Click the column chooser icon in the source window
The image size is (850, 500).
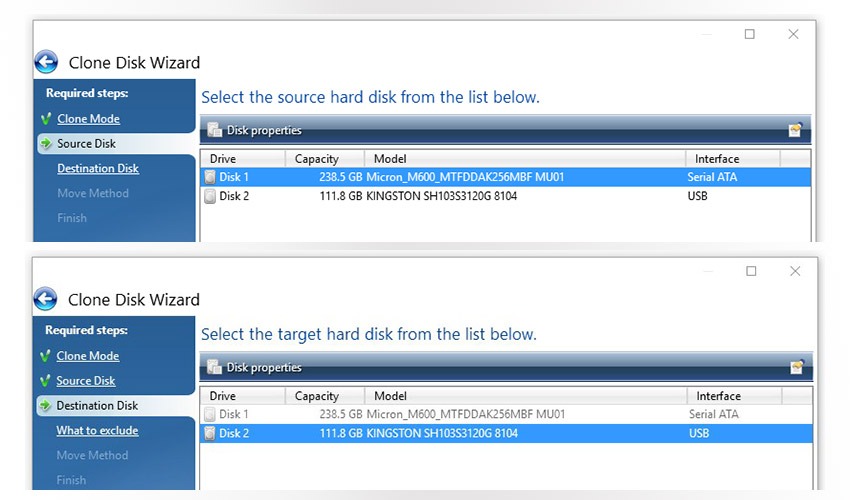(x=795, y=130)
